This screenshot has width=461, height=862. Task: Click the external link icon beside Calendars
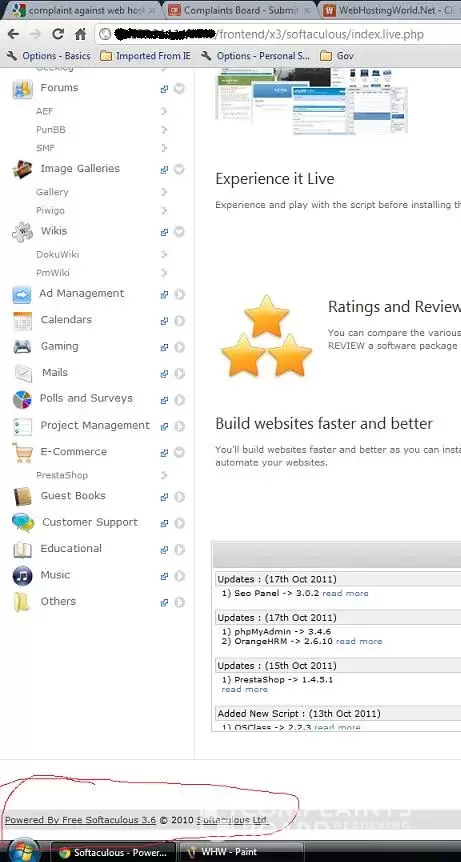(x=164, y=321)
